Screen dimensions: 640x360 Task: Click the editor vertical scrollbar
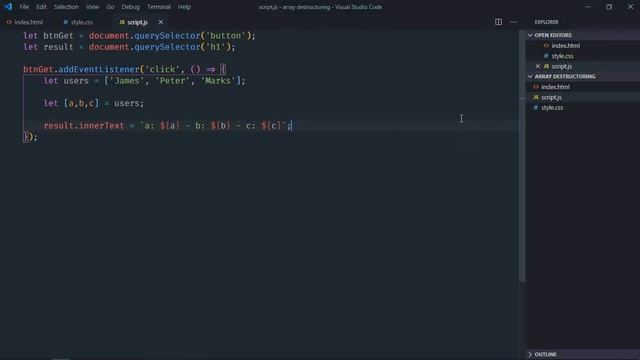pos(522,156)
